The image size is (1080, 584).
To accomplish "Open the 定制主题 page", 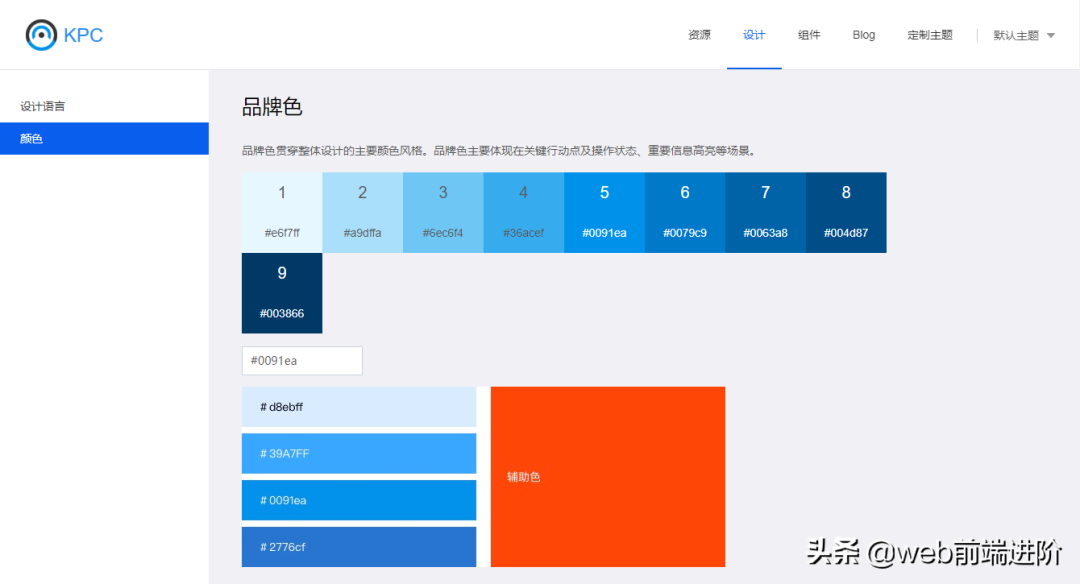I will pos(929,35).
